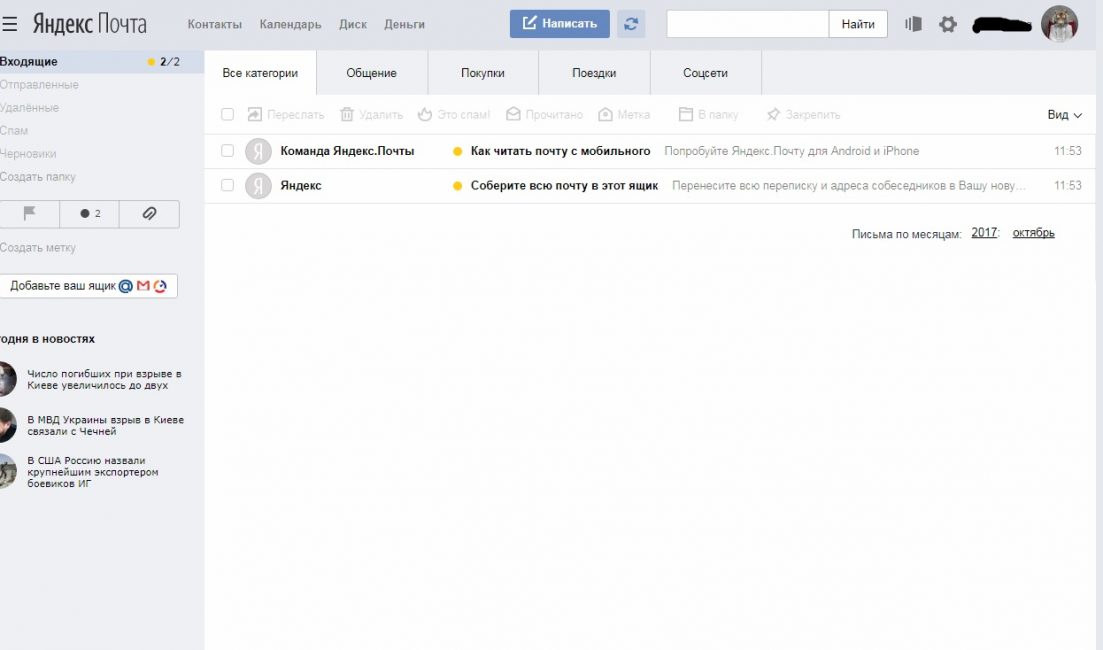Open Диск in top navigation
1103x650 pixels.
(x=353, y=24)
